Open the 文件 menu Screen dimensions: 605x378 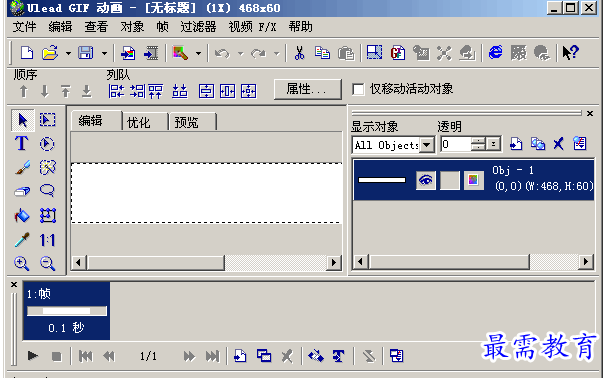click(x=24, y=27)
